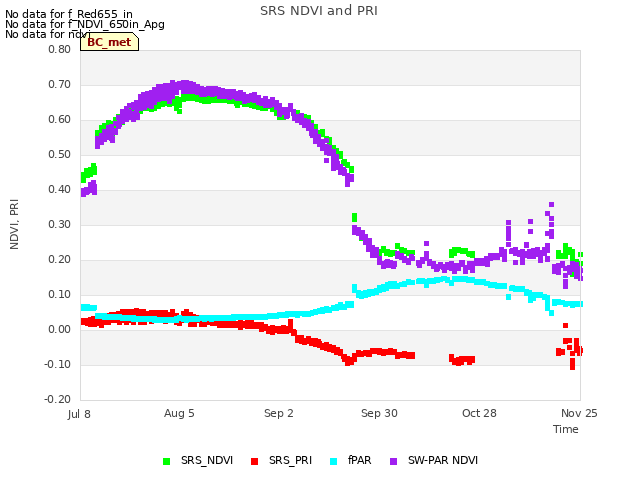This screenshot has width=640, height=480.
Task: Click the NDVI, PRI y-axis label
Action: coord(14,224)
